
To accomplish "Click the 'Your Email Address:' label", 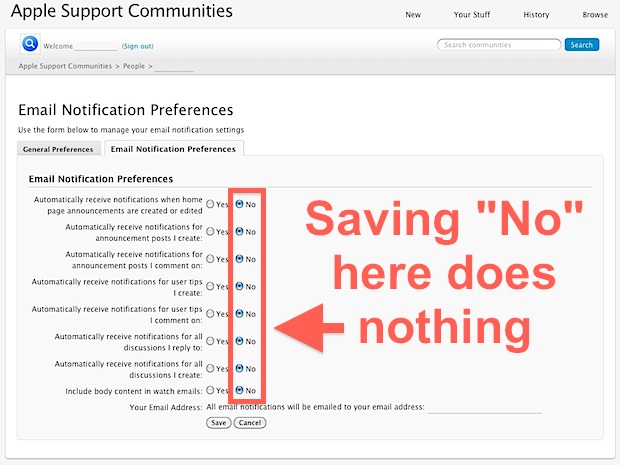I will point(166,407).
